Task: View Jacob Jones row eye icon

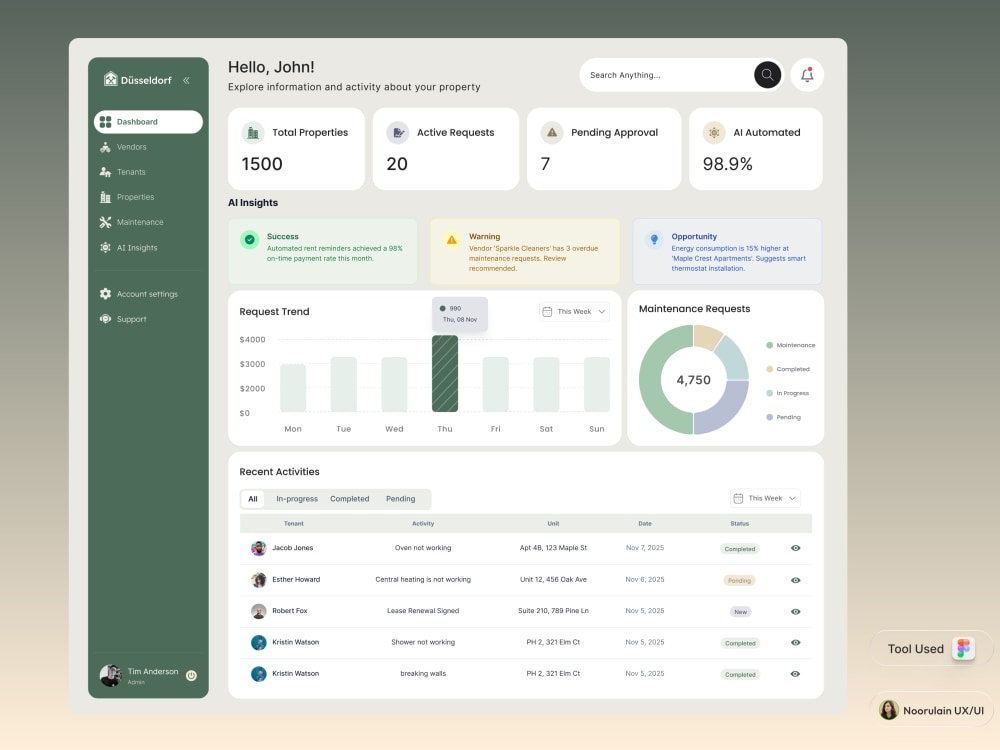Action: point(795,548)
